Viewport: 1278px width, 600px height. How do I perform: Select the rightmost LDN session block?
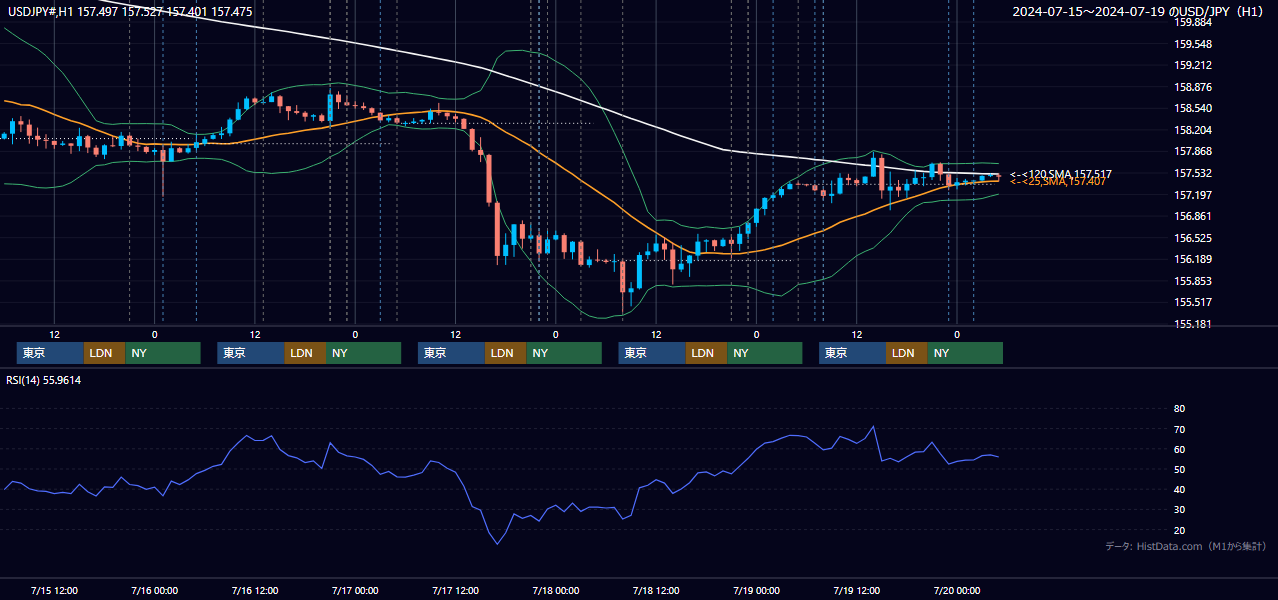[x=906, y=353]
